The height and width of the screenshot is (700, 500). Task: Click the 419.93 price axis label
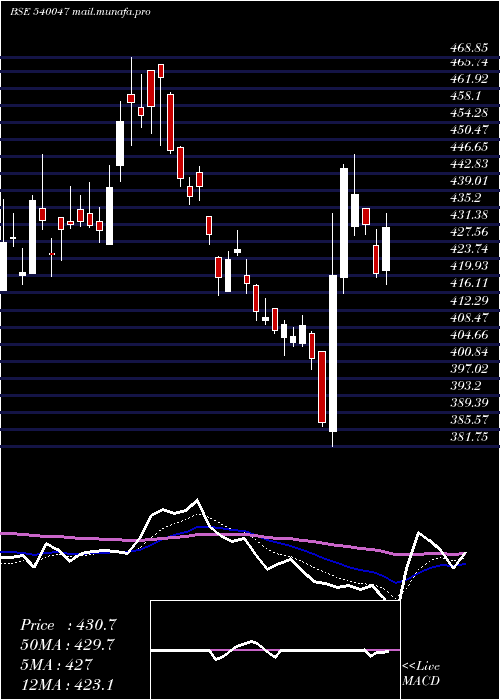(x=469, y=266)
